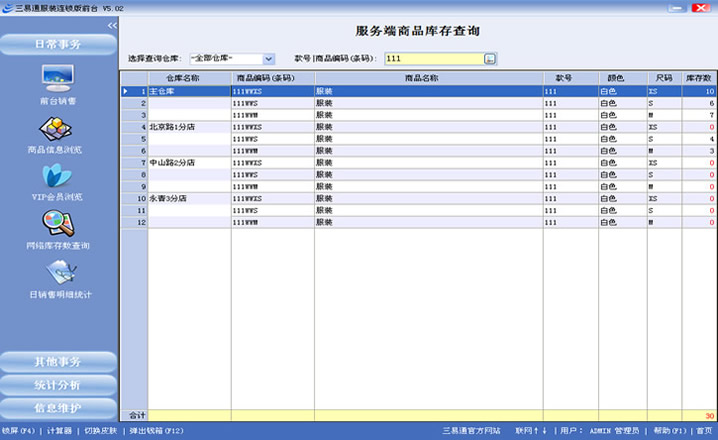The height and width of the screenshot is (440, 718).
Task: Click the row 11 number header
Action: click(x=134, y=210)
